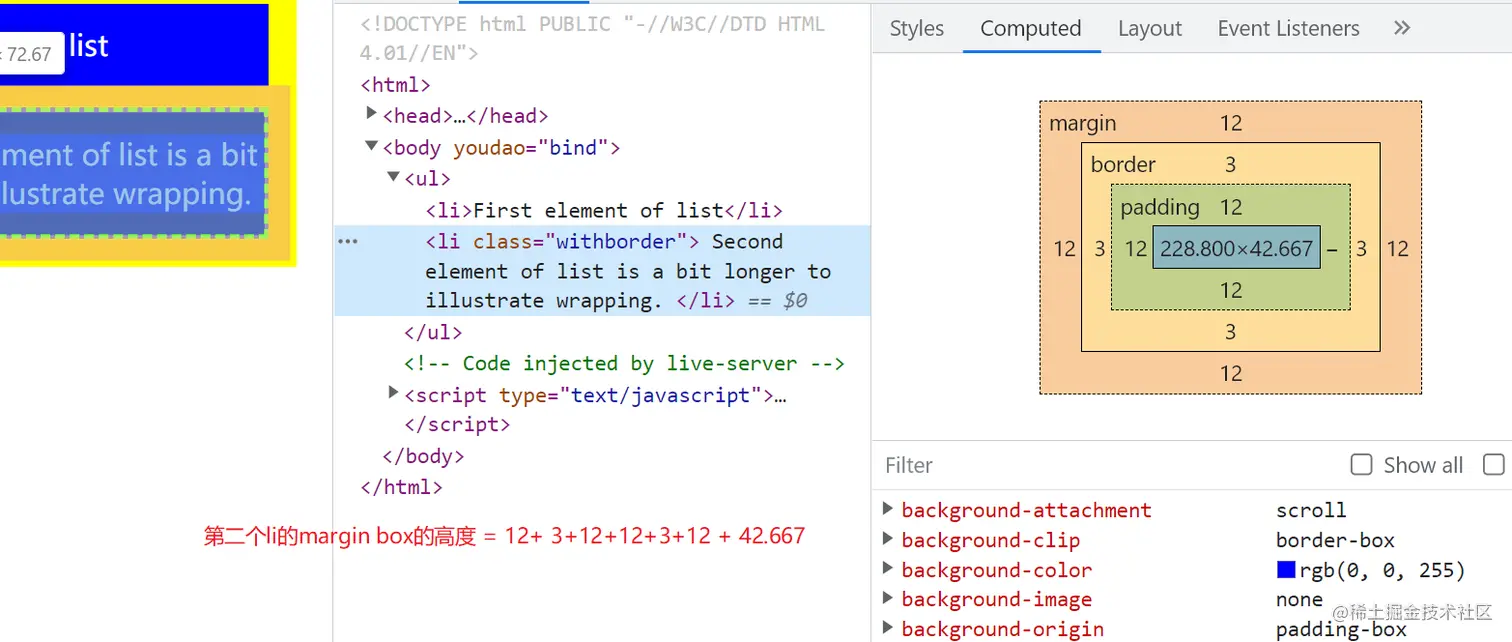Select the html opening tag
Viewport: 1512px width, 642px height.
(x=395, y=85)
